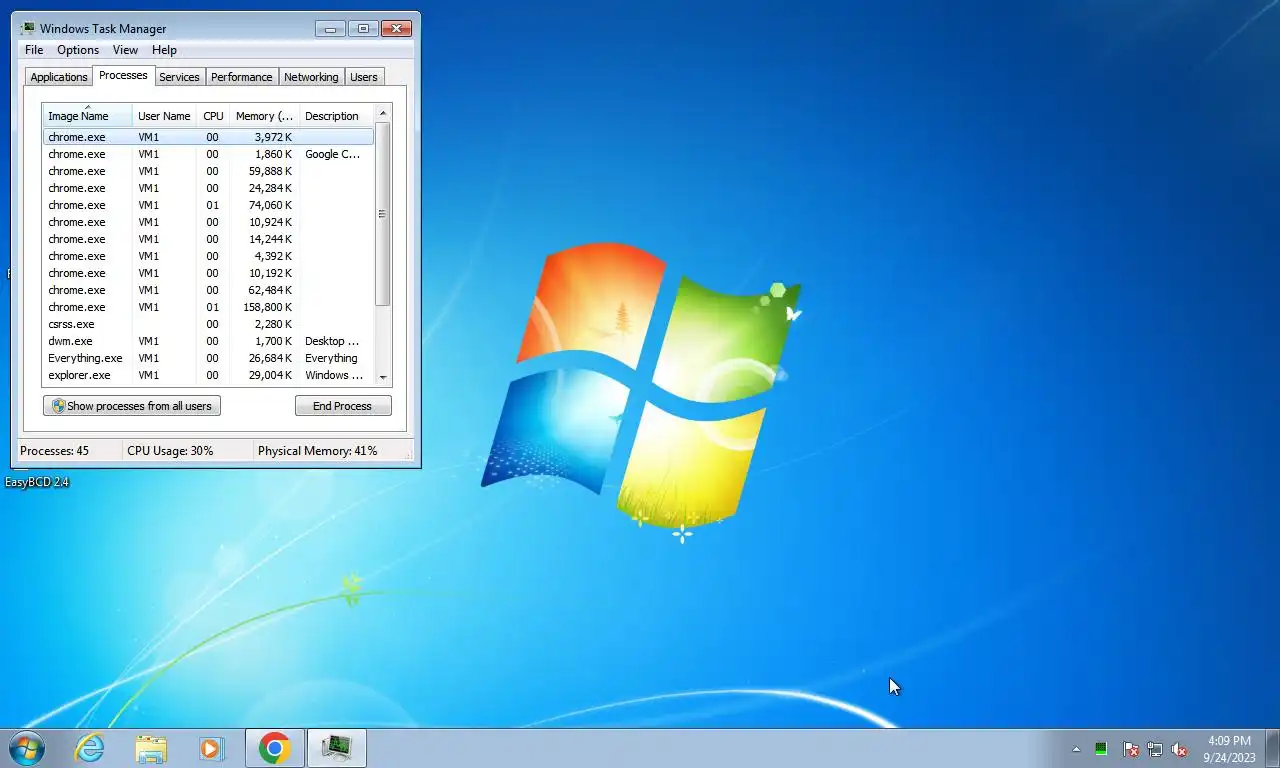Select chrome.exe row using 10,924 K
This screenshot has height=768, width=1280.
click(208, 222)
